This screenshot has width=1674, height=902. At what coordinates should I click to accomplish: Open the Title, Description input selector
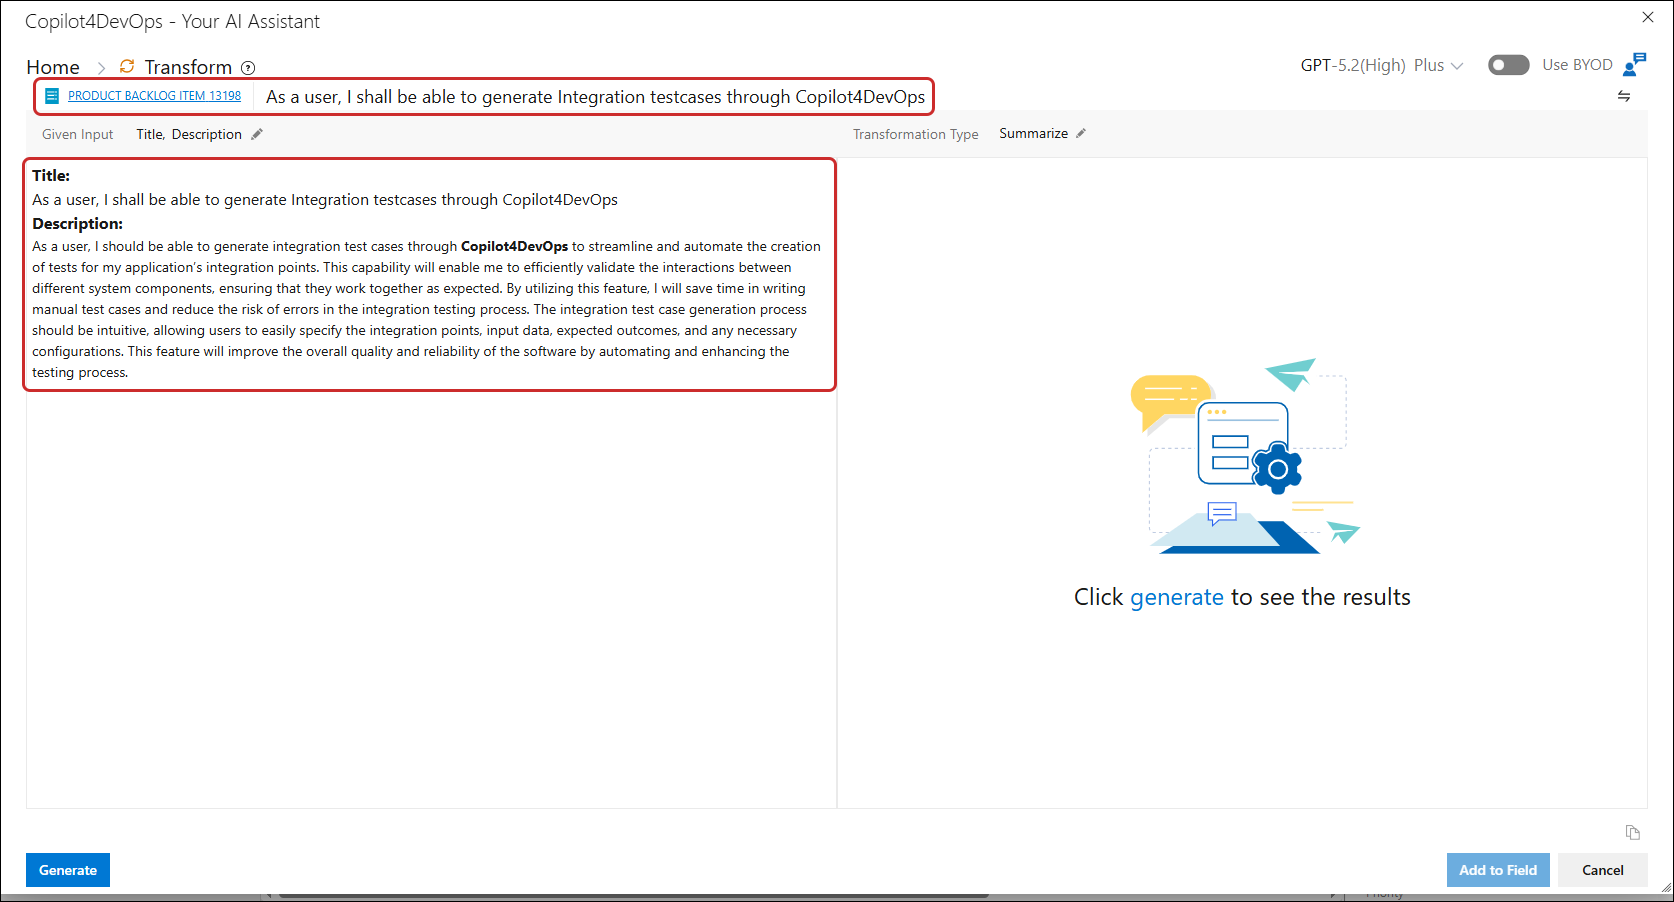point(189,134)
